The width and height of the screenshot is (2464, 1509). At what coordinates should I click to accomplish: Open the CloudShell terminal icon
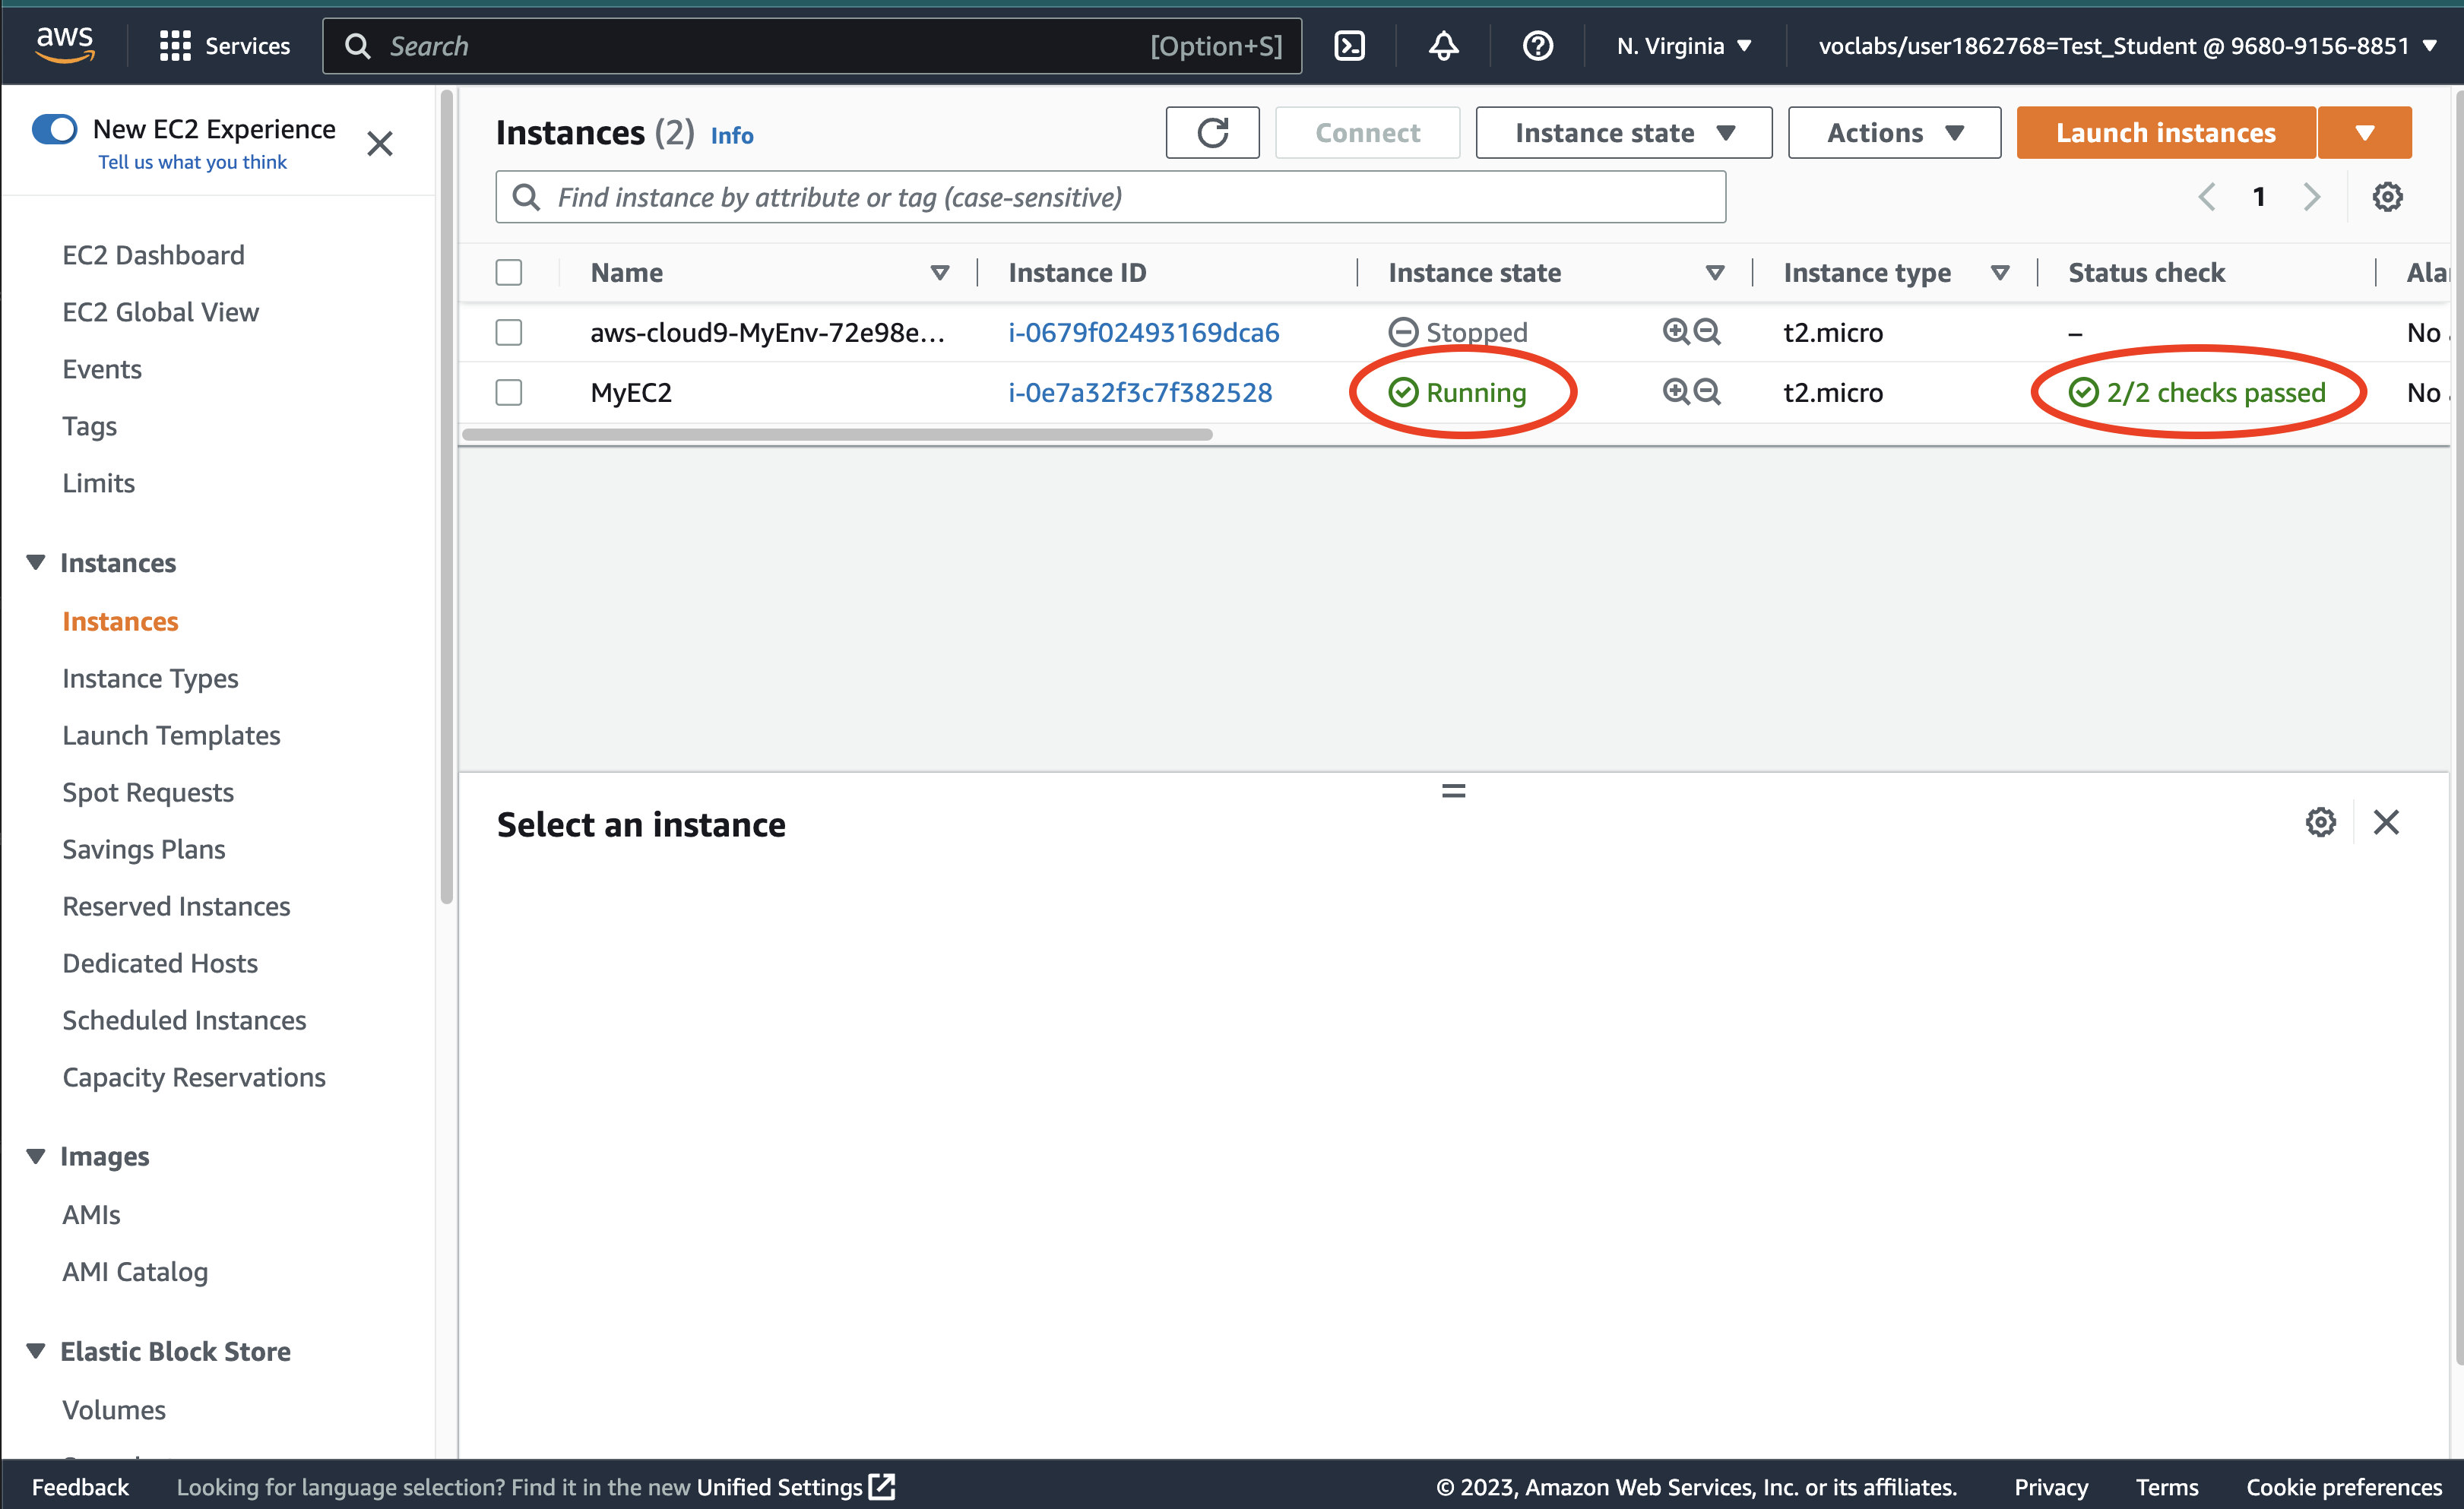point(1349,45)
